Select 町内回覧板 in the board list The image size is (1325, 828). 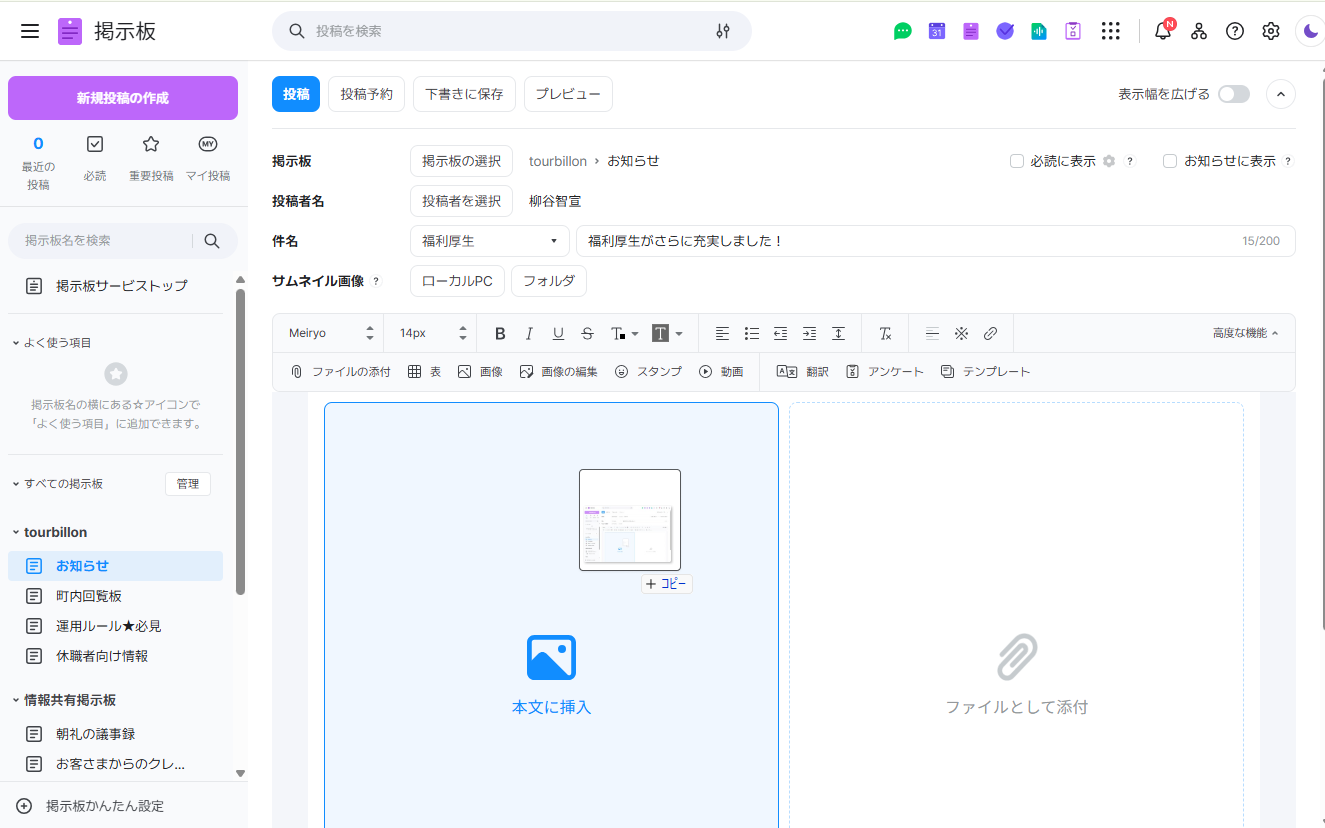[89, 596]
